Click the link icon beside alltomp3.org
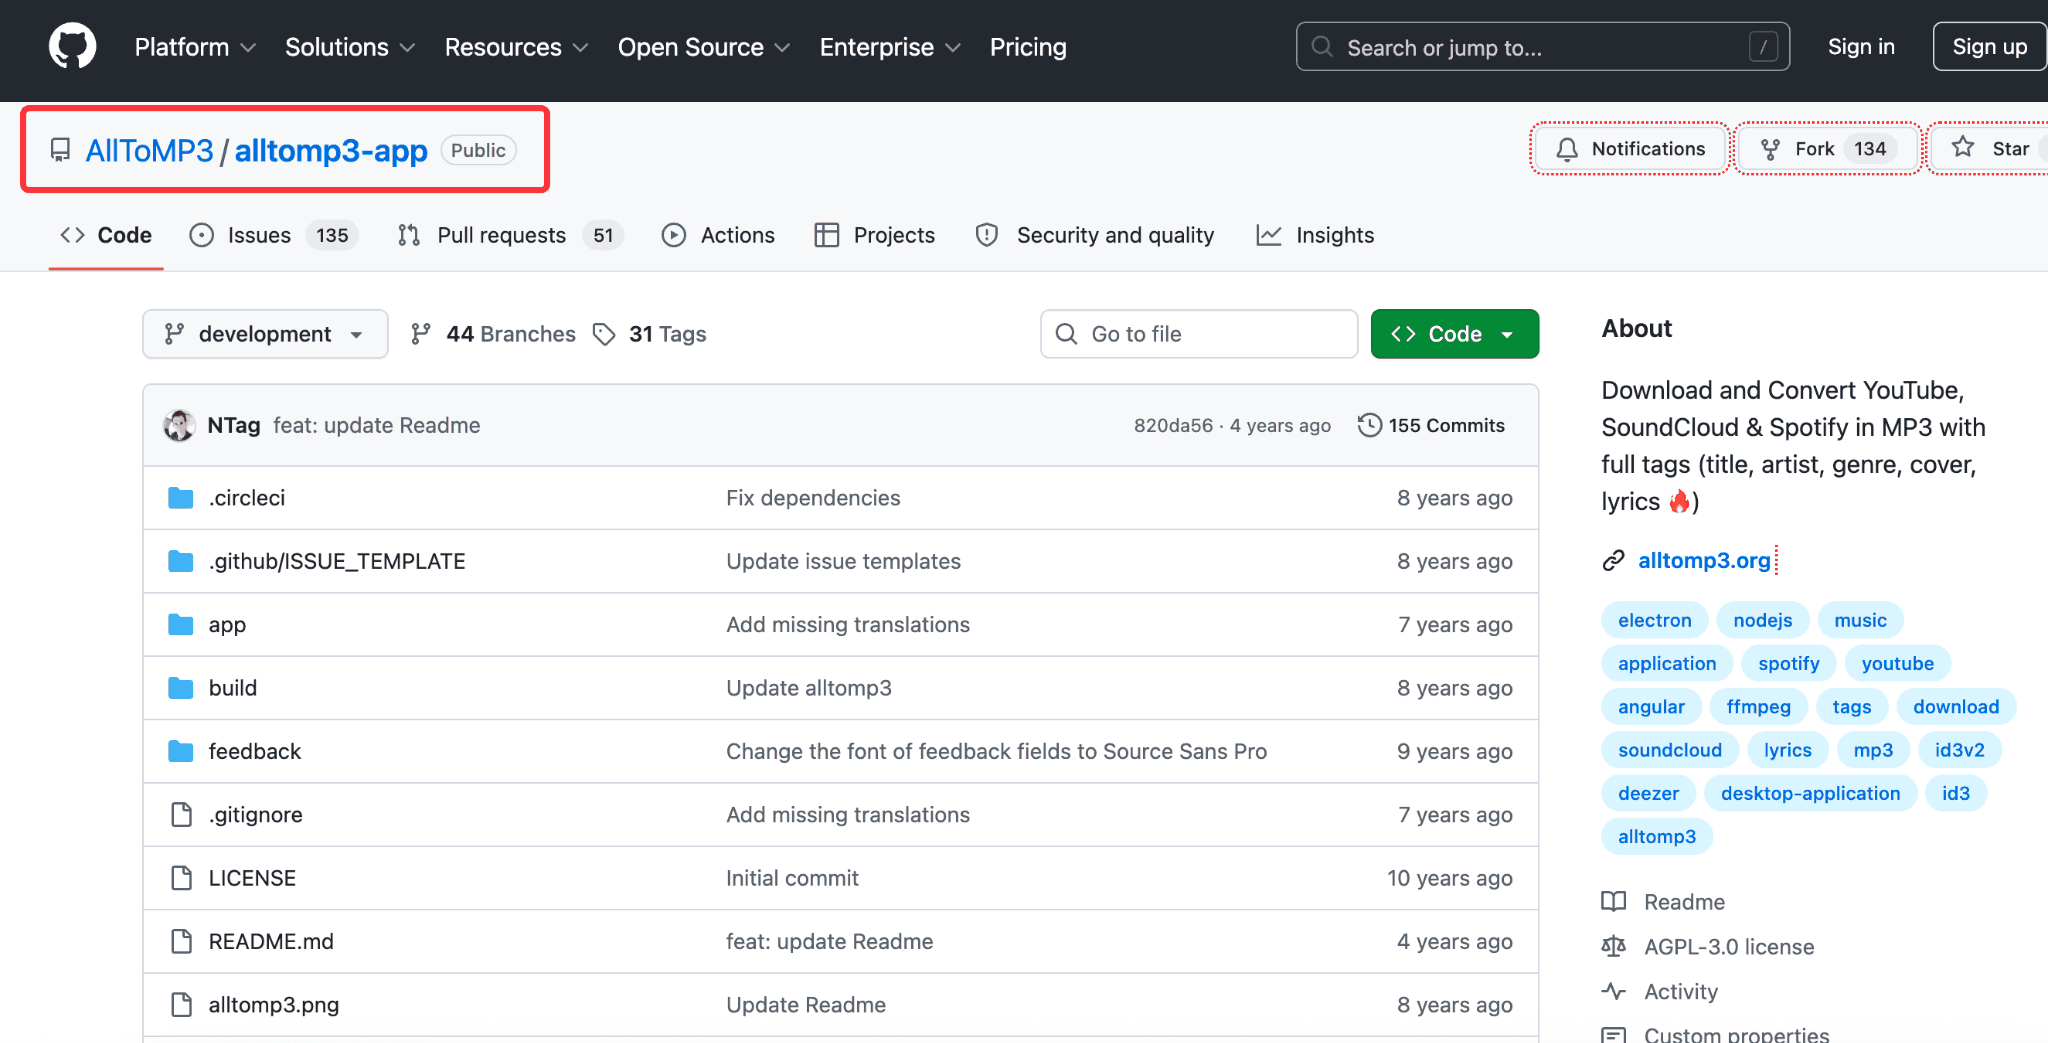 click(1613, 561)
